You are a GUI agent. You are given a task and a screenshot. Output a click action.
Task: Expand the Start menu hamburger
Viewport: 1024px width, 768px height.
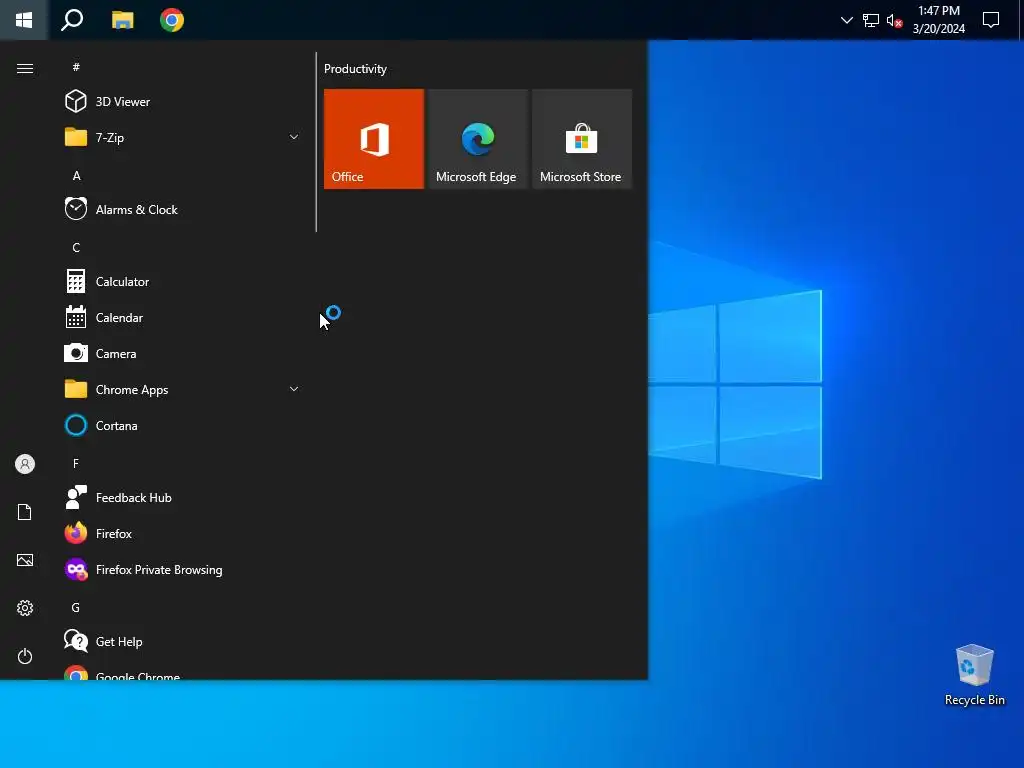click(x=25, y=69)
